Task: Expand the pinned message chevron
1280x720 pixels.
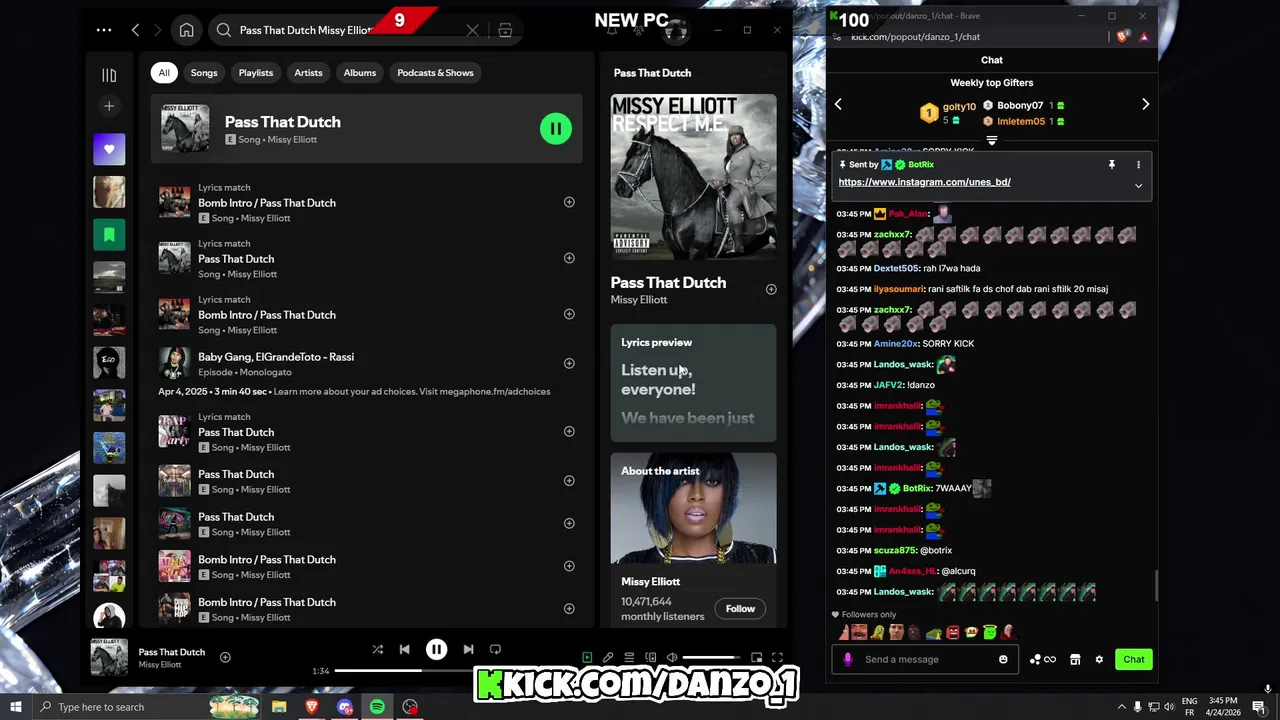Action: point(1138,186)
